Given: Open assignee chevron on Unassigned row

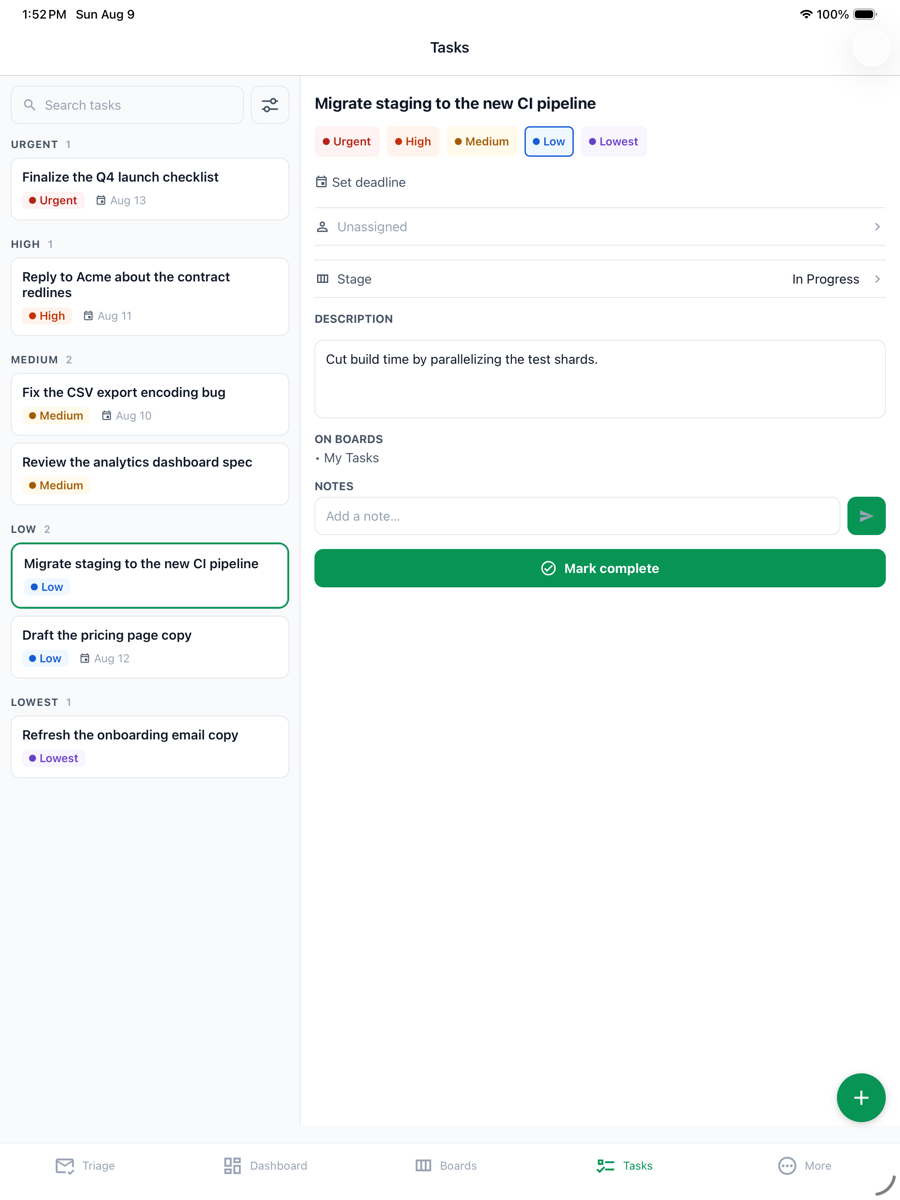Looking at the screenshot, I should tap(877, 227).
